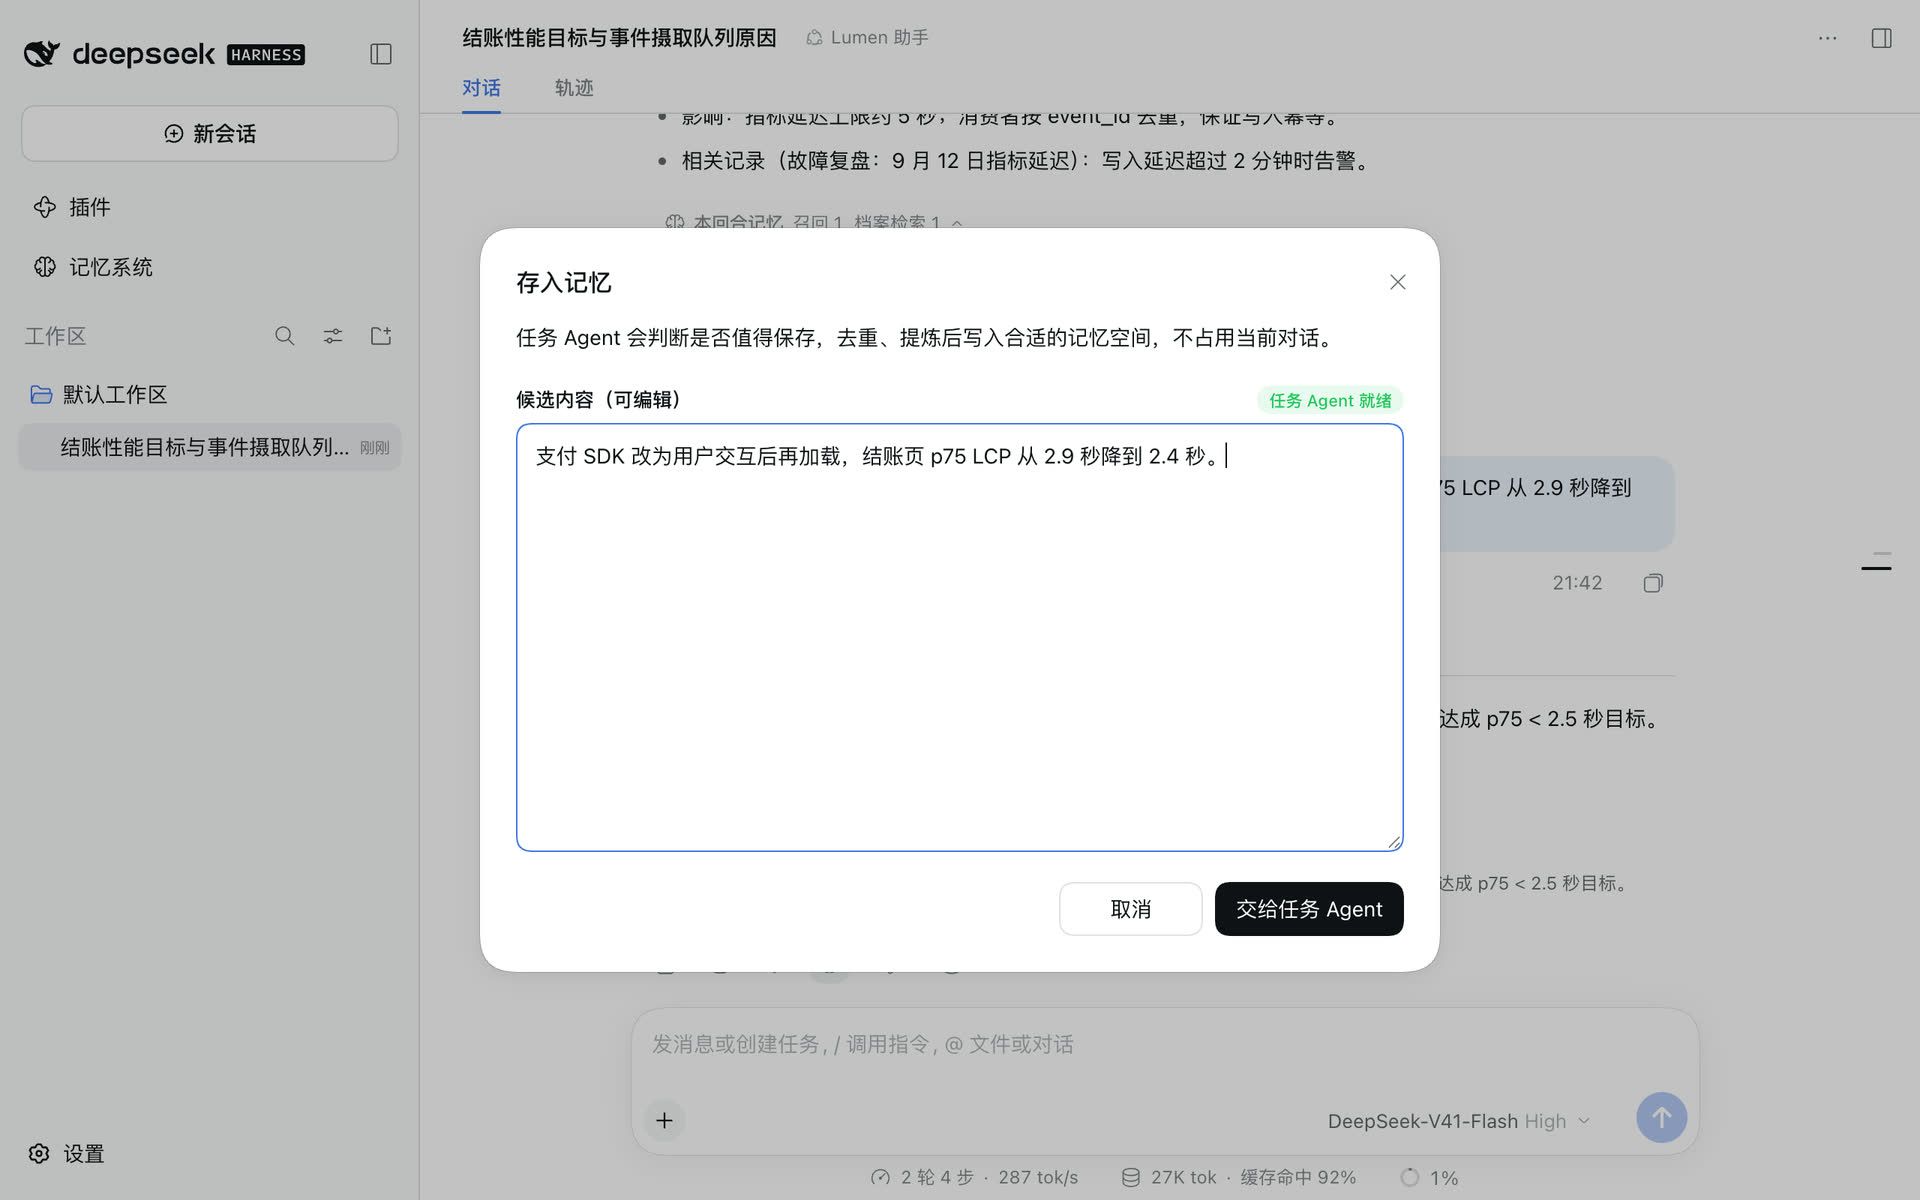Click the deepseek logo
This screenshot has height=1200, width=1920.
119,54
